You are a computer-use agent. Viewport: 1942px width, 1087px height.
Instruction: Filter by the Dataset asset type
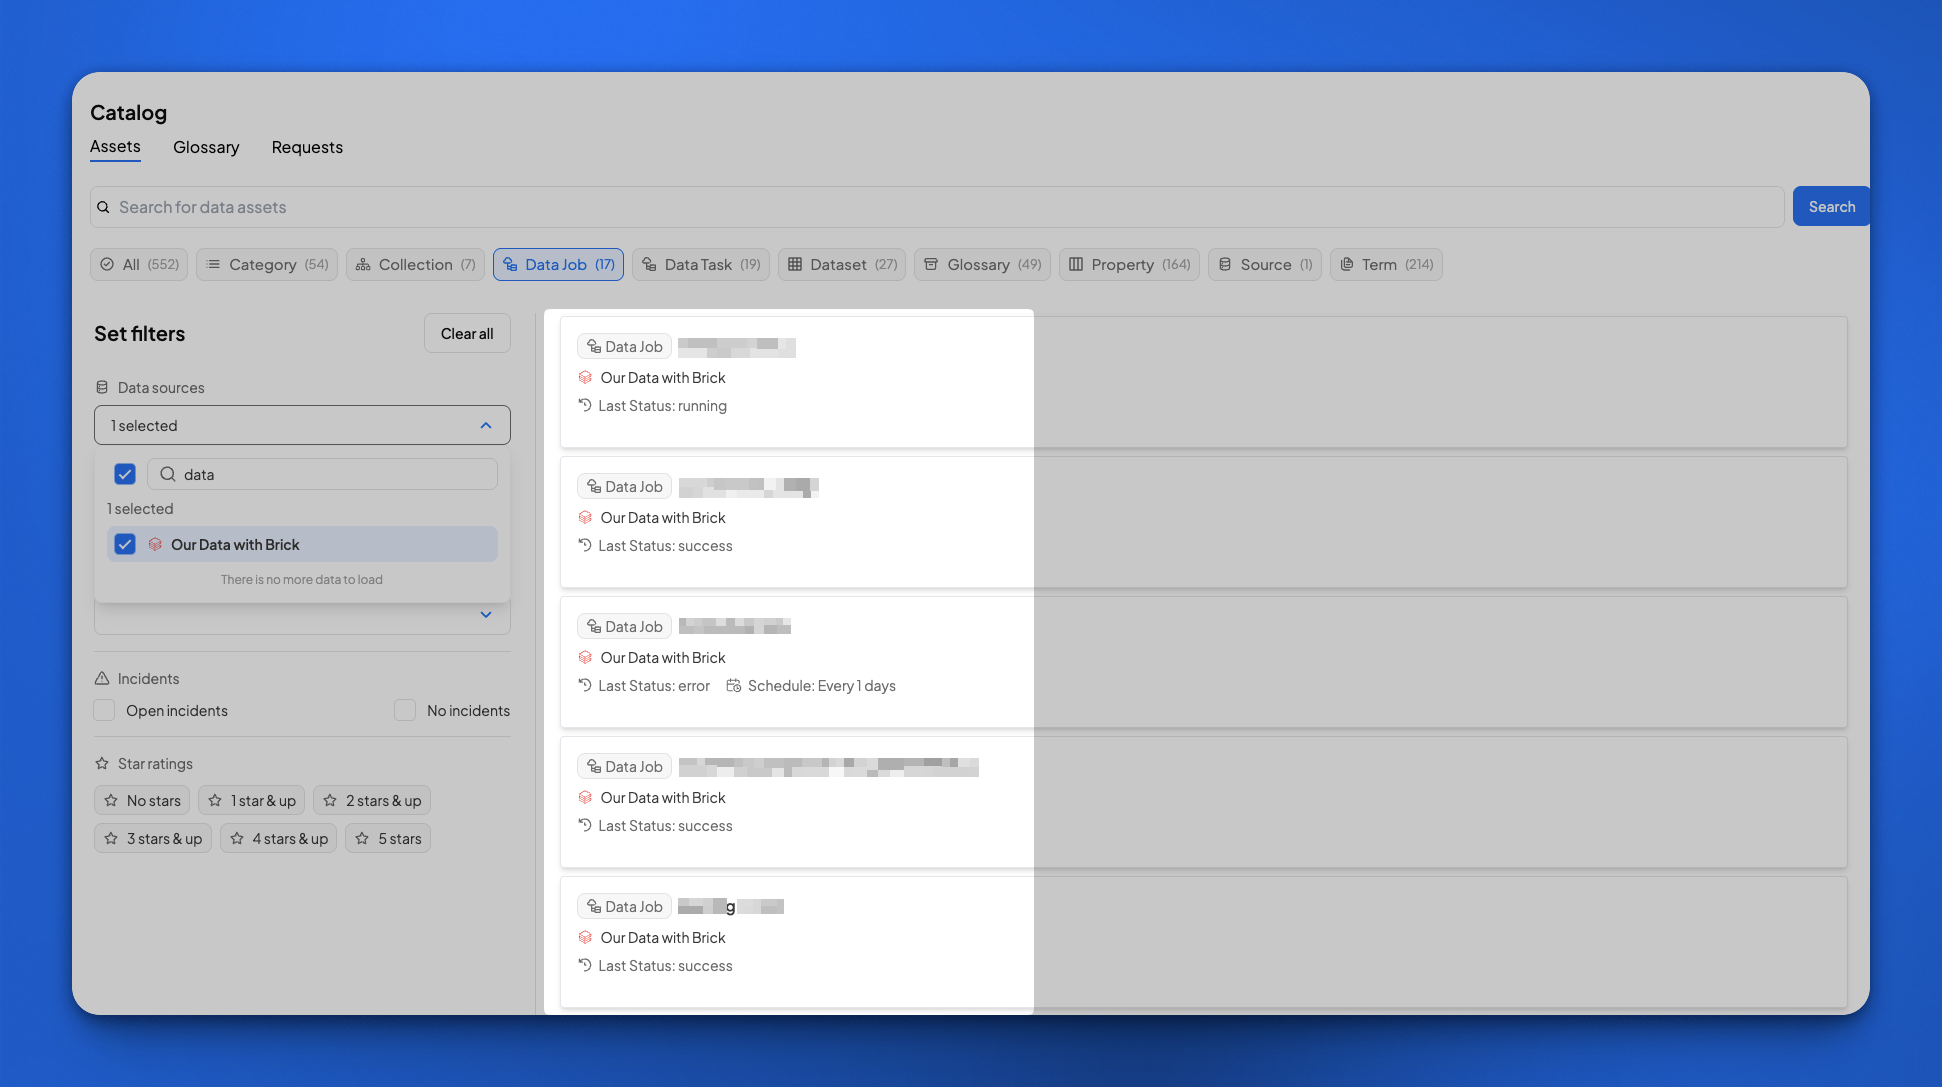click(842, 265)
